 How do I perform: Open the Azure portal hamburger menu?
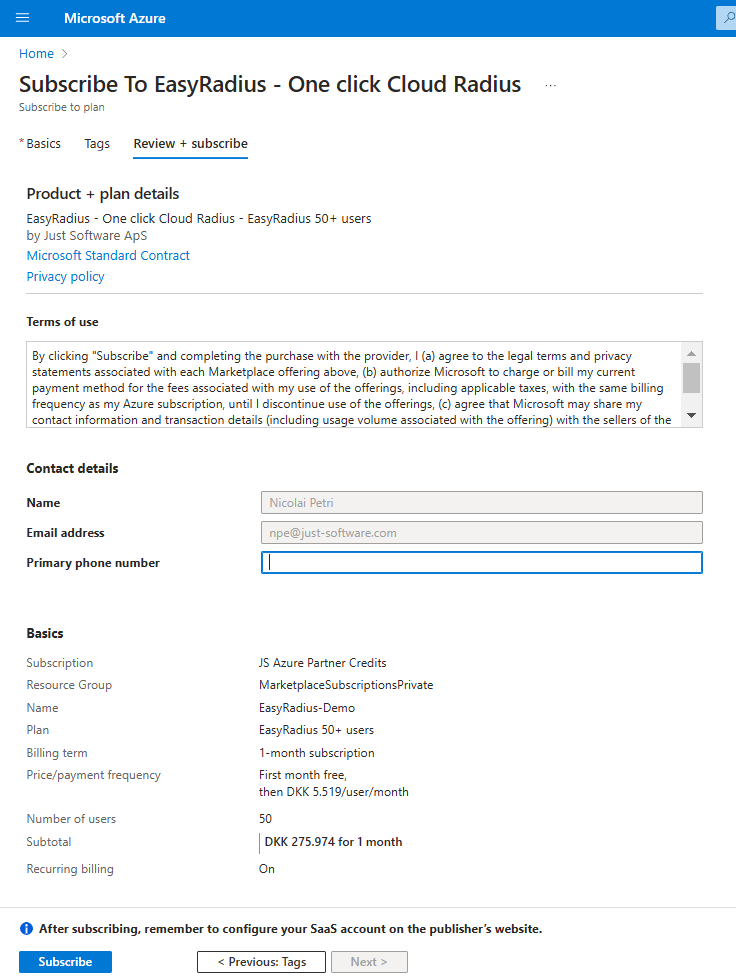coord(22,18)
